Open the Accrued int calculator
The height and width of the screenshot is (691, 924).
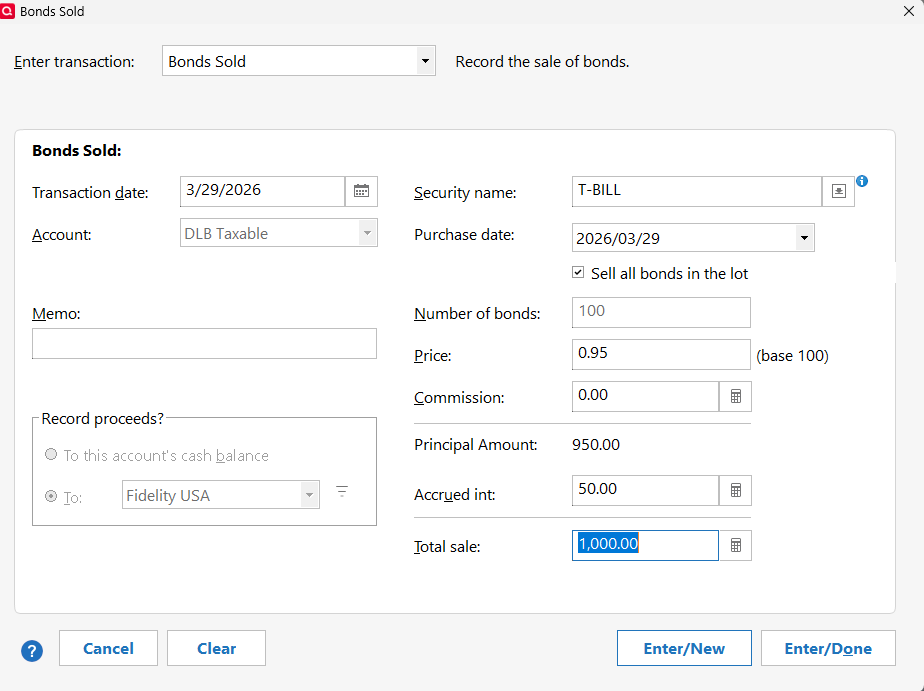735,491
